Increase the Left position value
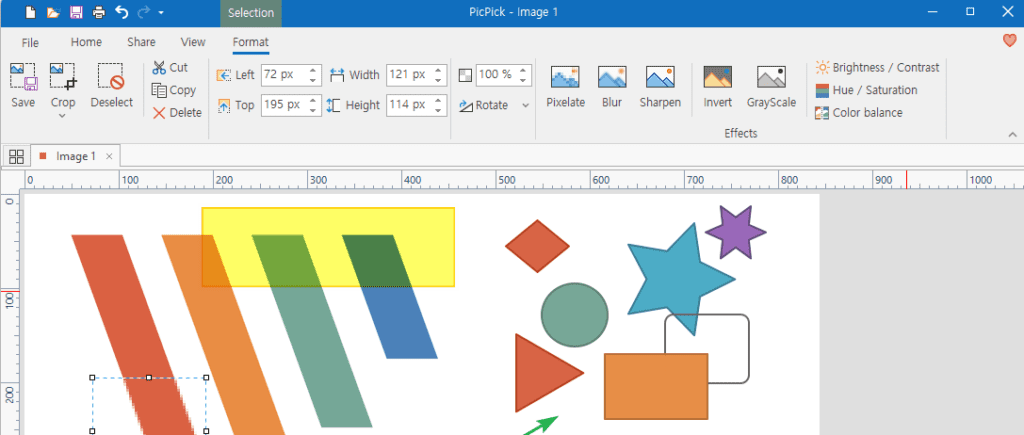 click(313, 70)
